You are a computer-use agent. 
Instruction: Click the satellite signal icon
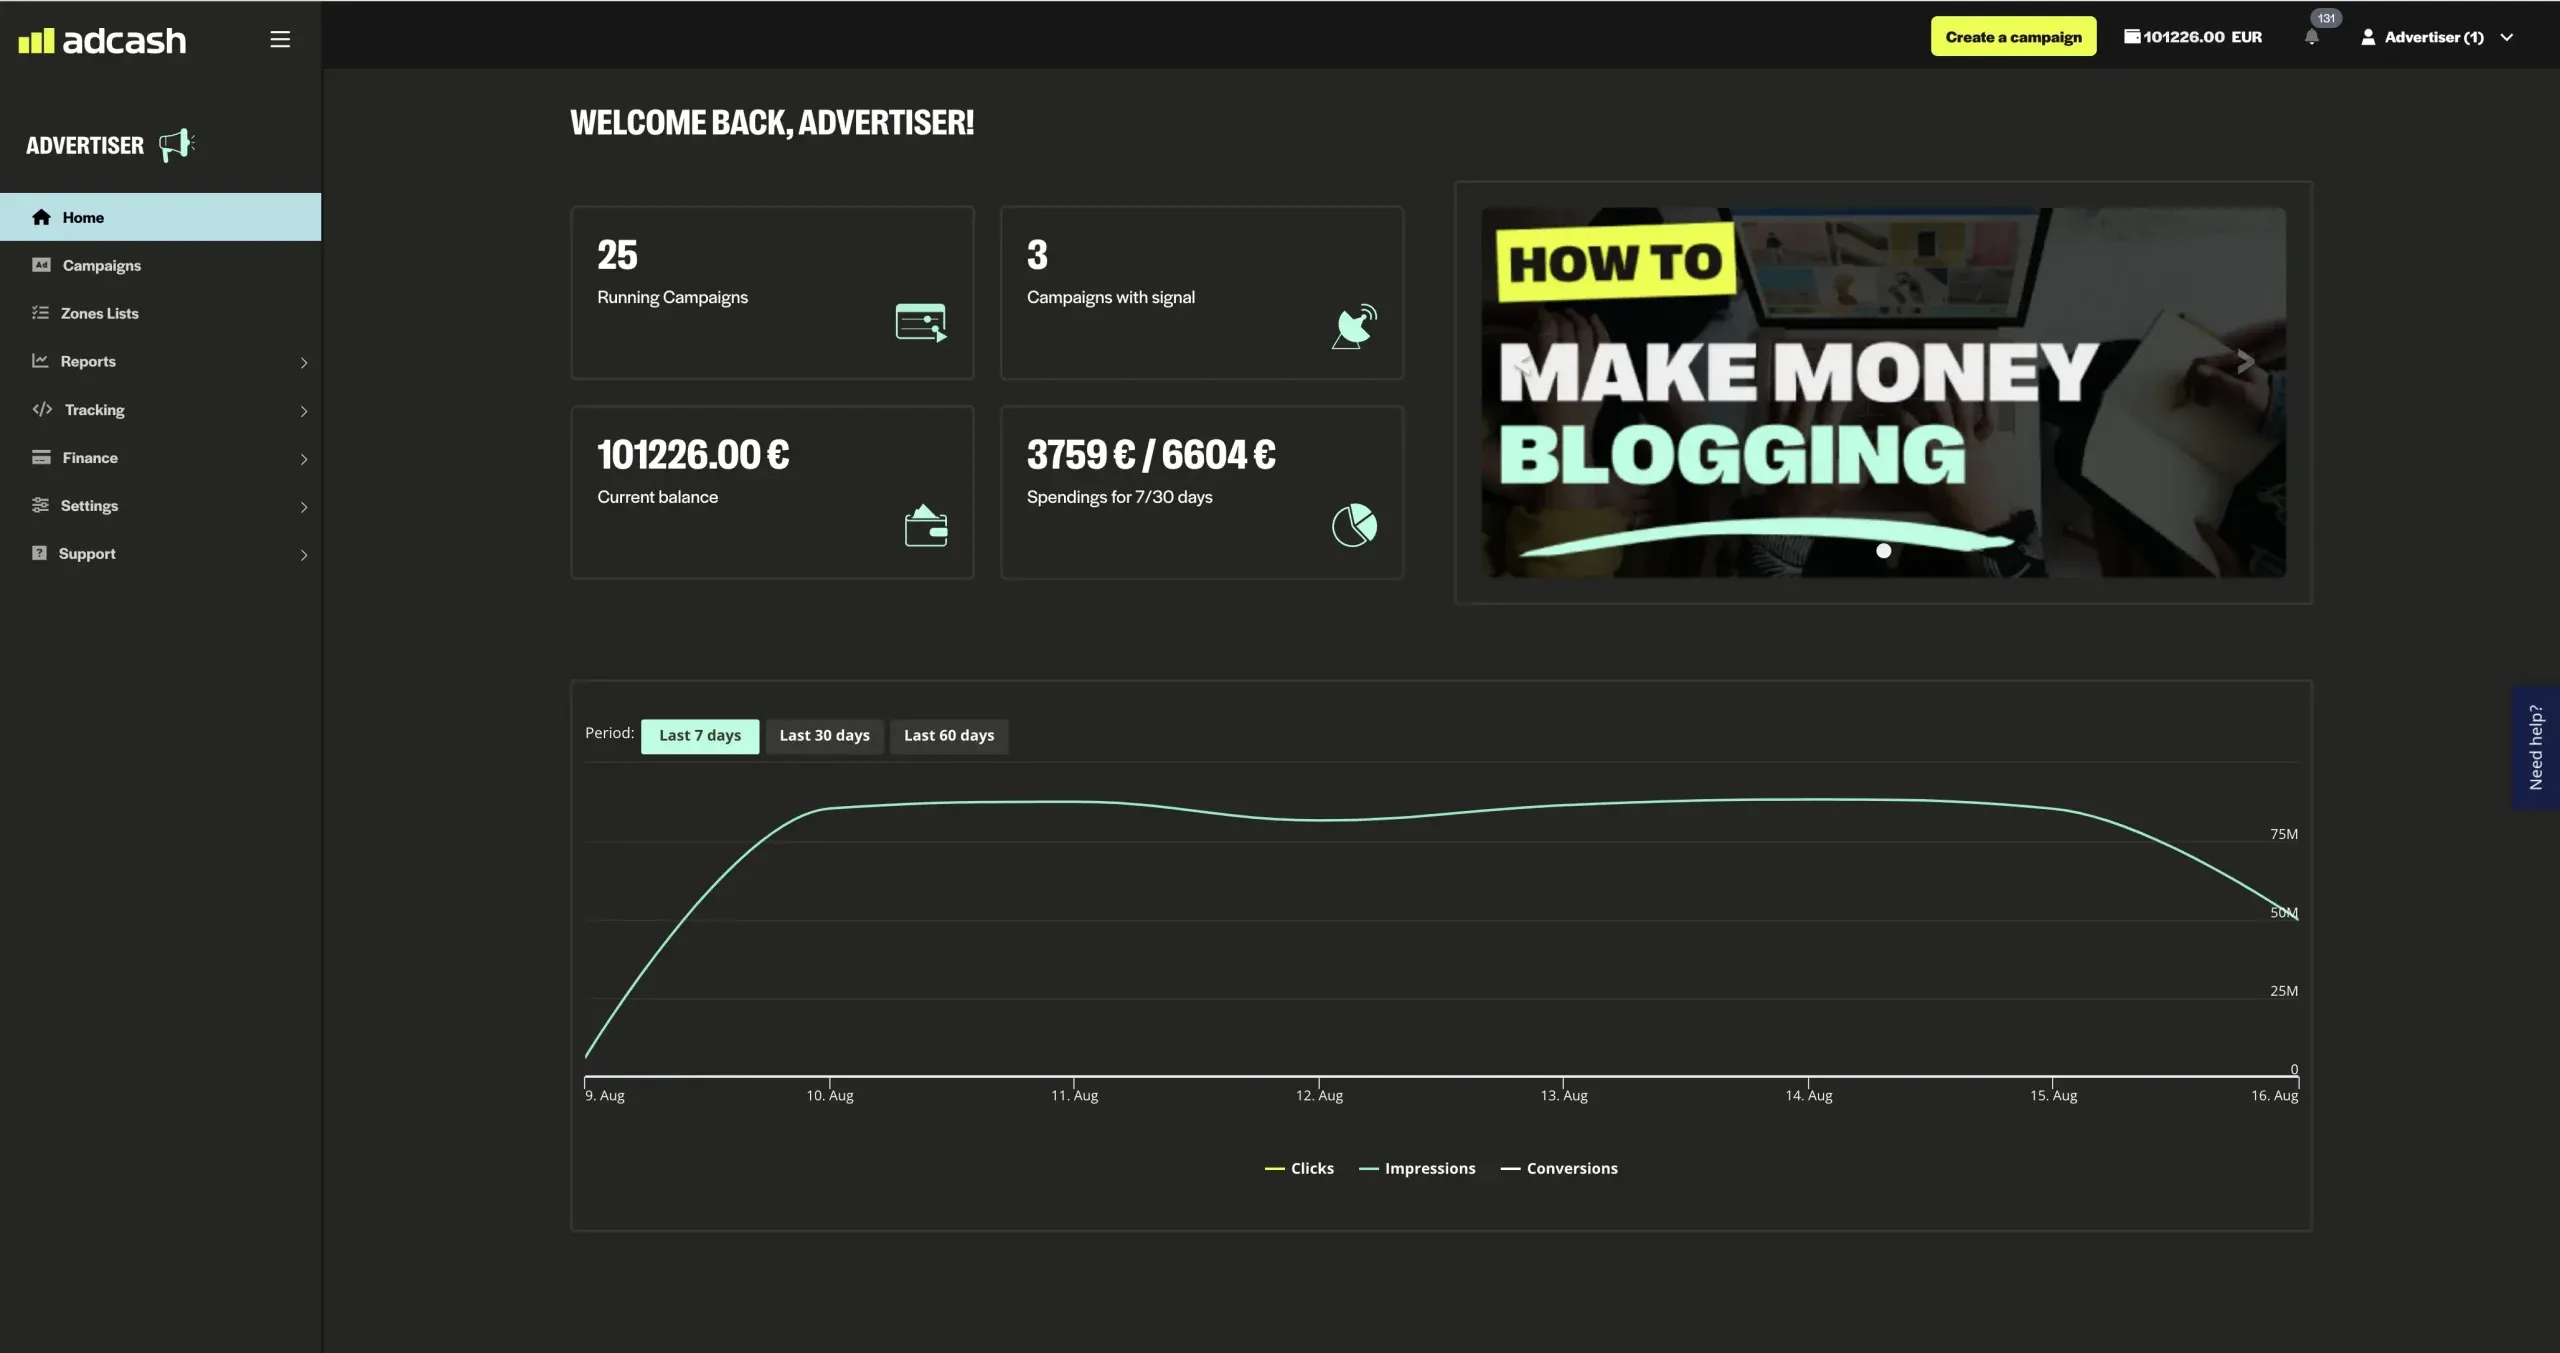[1354, 326]
